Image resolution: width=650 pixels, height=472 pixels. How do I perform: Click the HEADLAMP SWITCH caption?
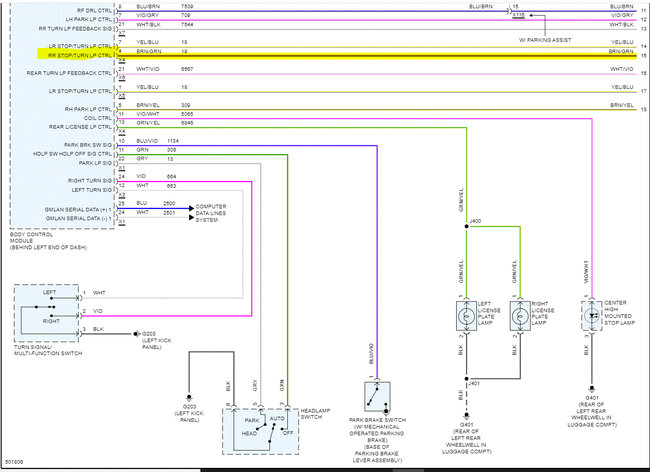pos(315,414)
